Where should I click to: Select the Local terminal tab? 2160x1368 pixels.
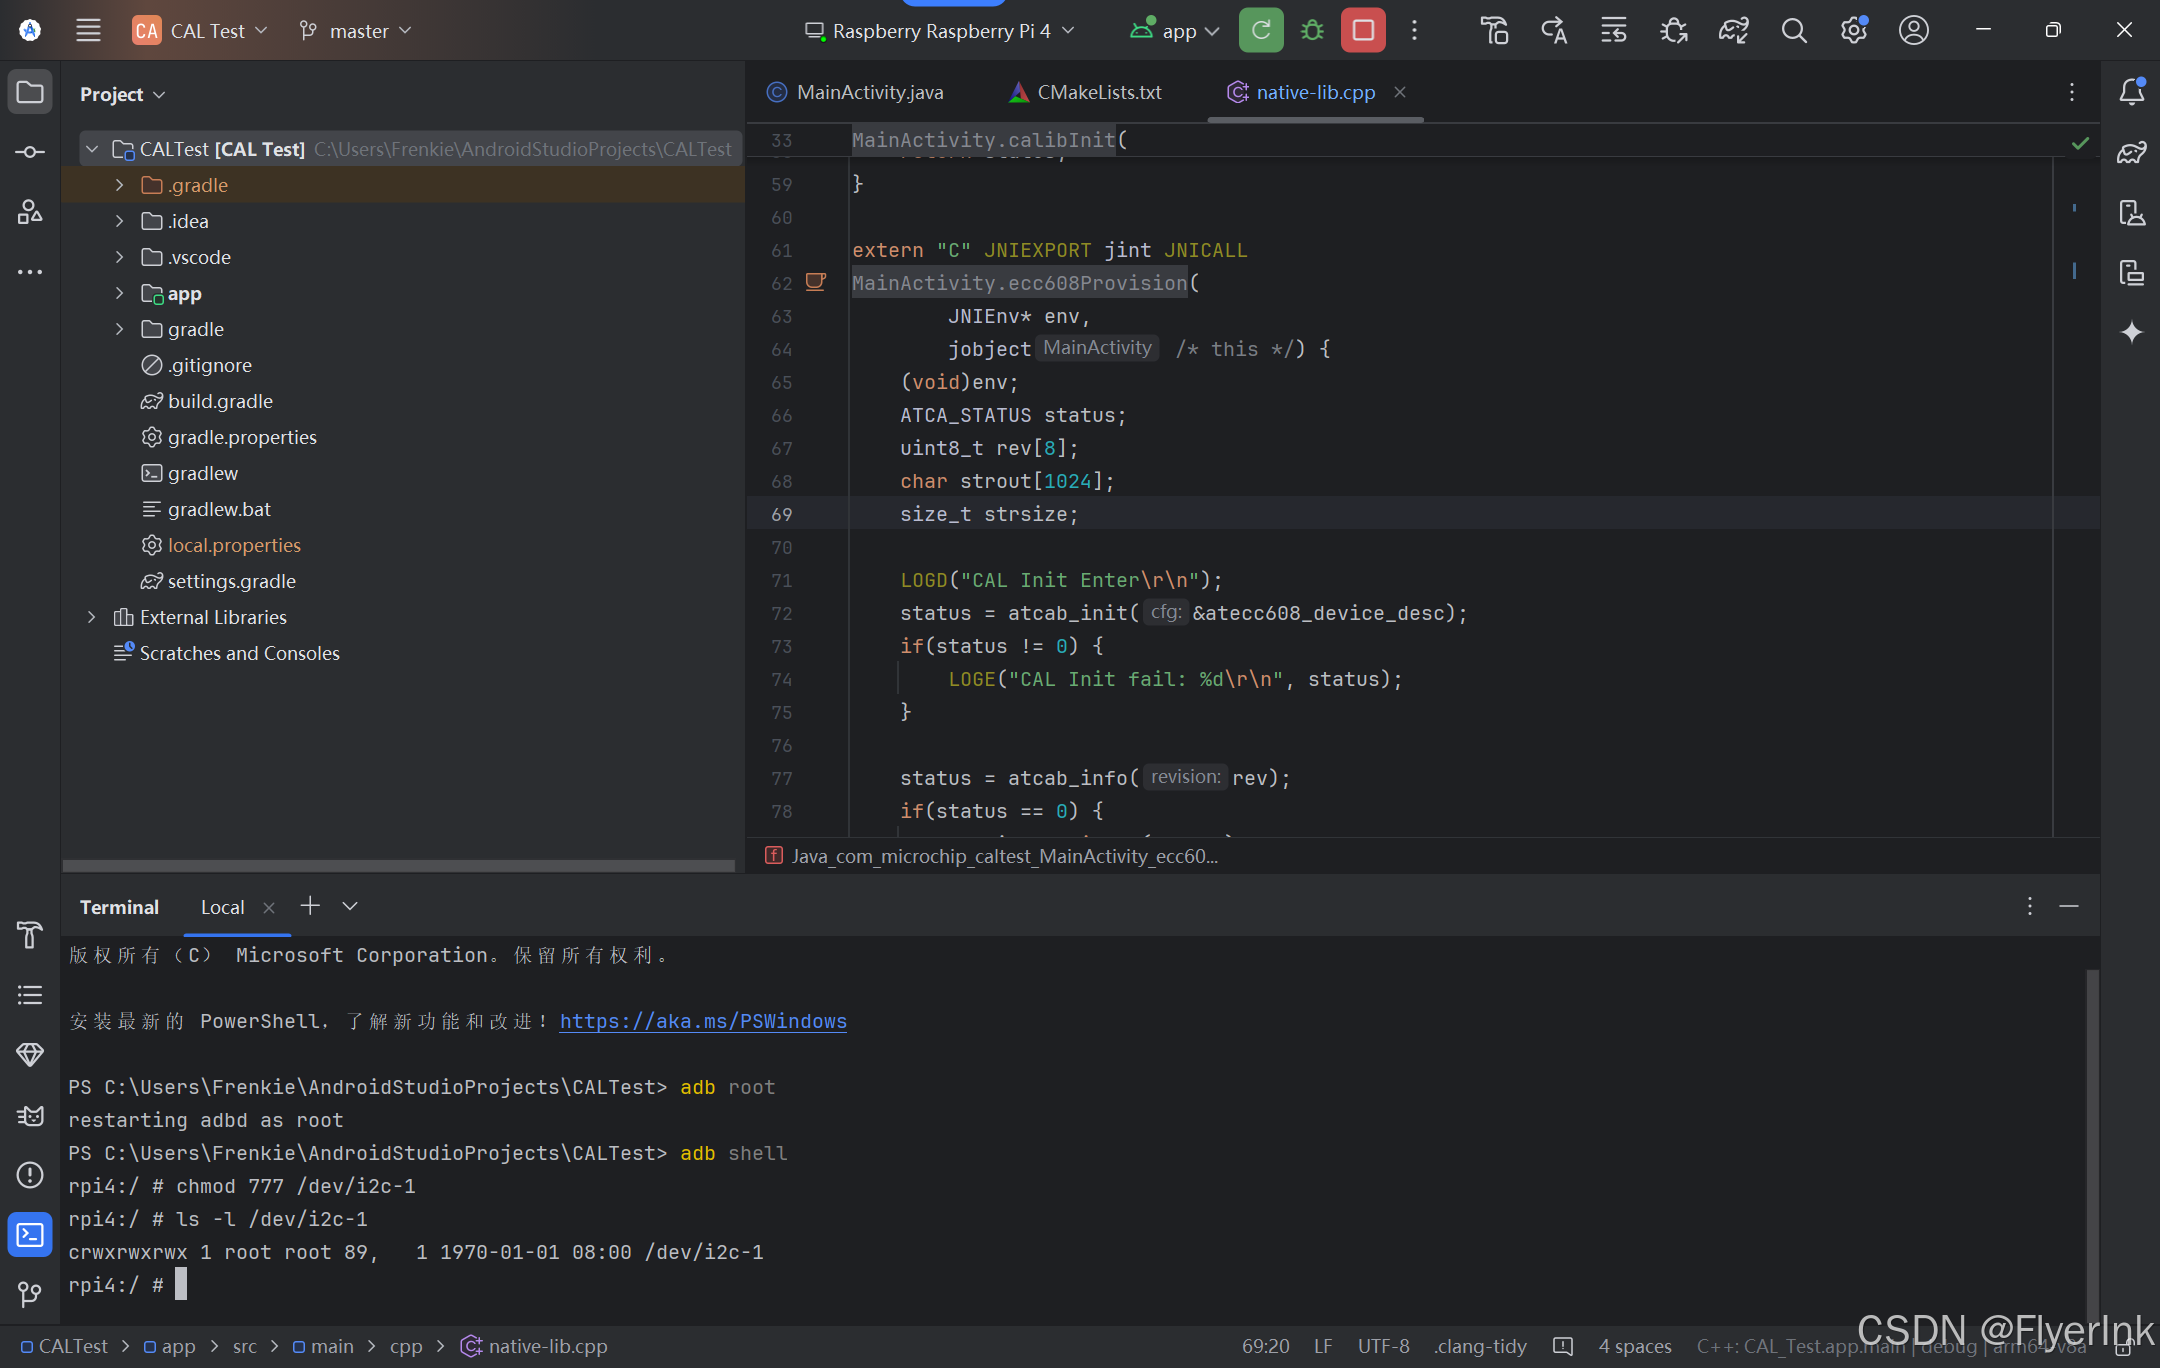222,907
